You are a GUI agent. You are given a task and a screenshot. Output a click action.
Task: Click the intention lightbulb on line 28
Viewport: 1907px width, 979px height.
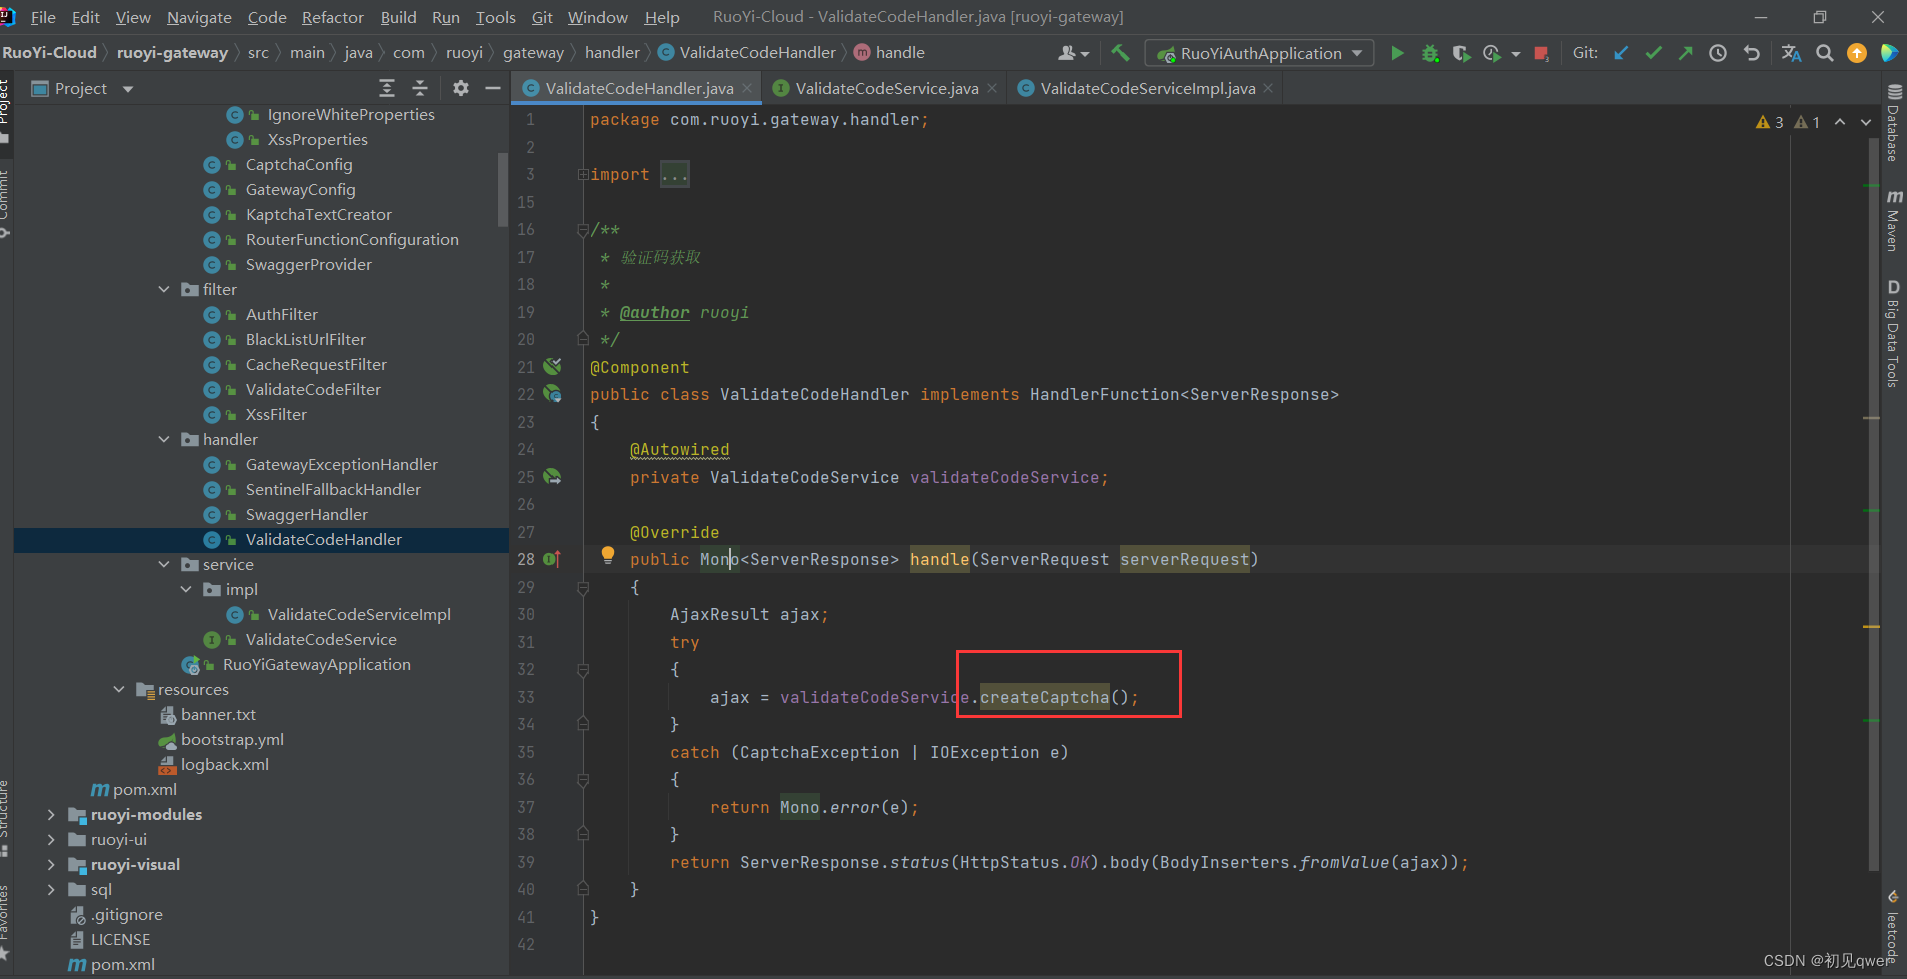pyautogui.click(x=607, y=555)
